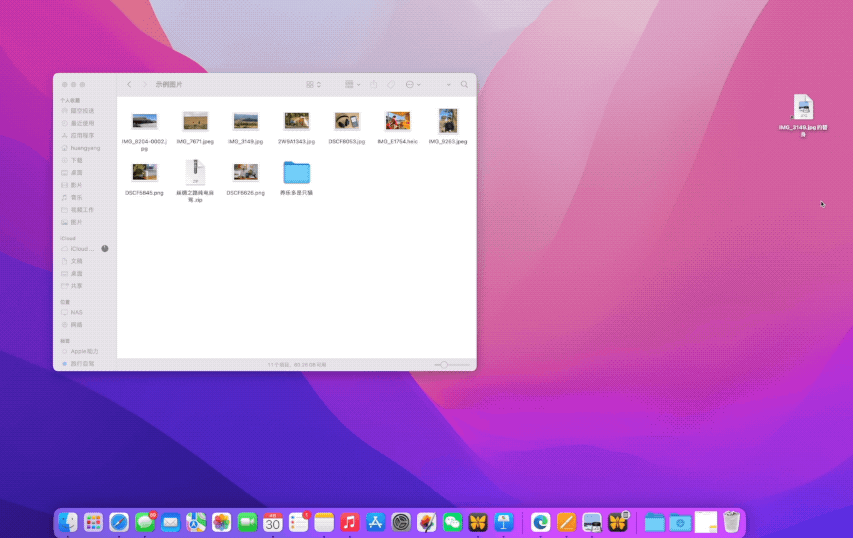Select IMG_8204-0002.jpg thumbnail
The image size is (853, 538).
[144, 121]
